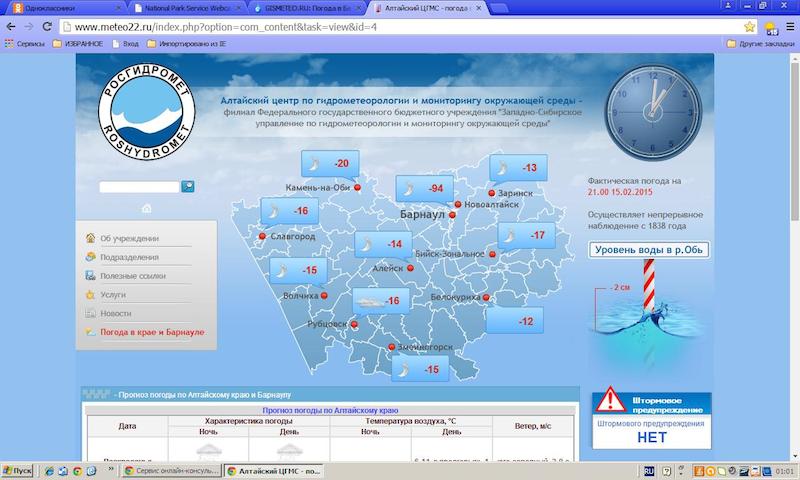Click the white home icon
This screenshot has height=480, width=800.
pyautogui.click(x=147, y=208)
